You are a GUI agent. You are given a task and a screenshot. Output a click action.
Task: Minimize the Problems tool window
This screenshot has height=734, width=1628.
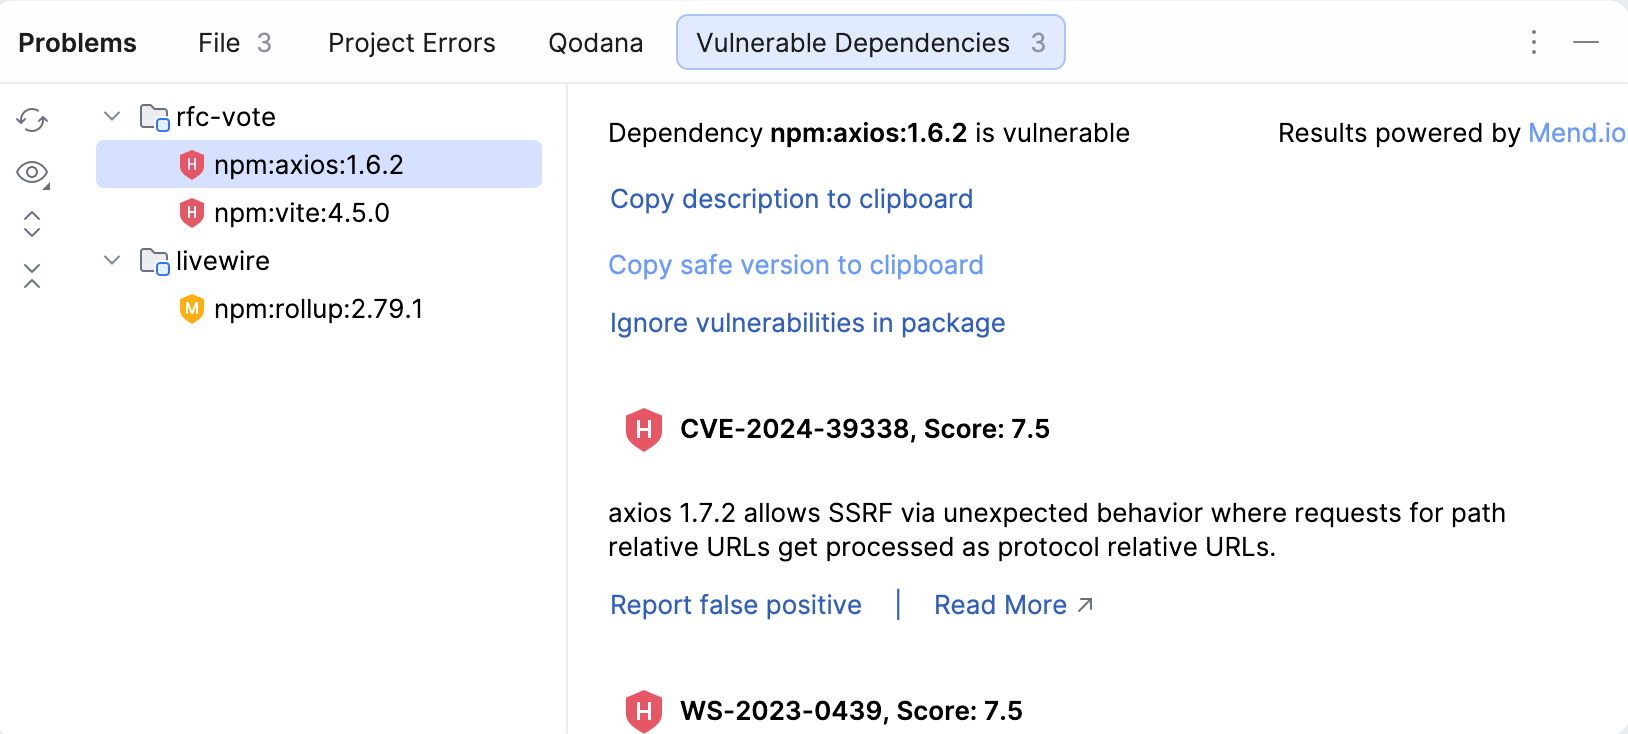1588,42
